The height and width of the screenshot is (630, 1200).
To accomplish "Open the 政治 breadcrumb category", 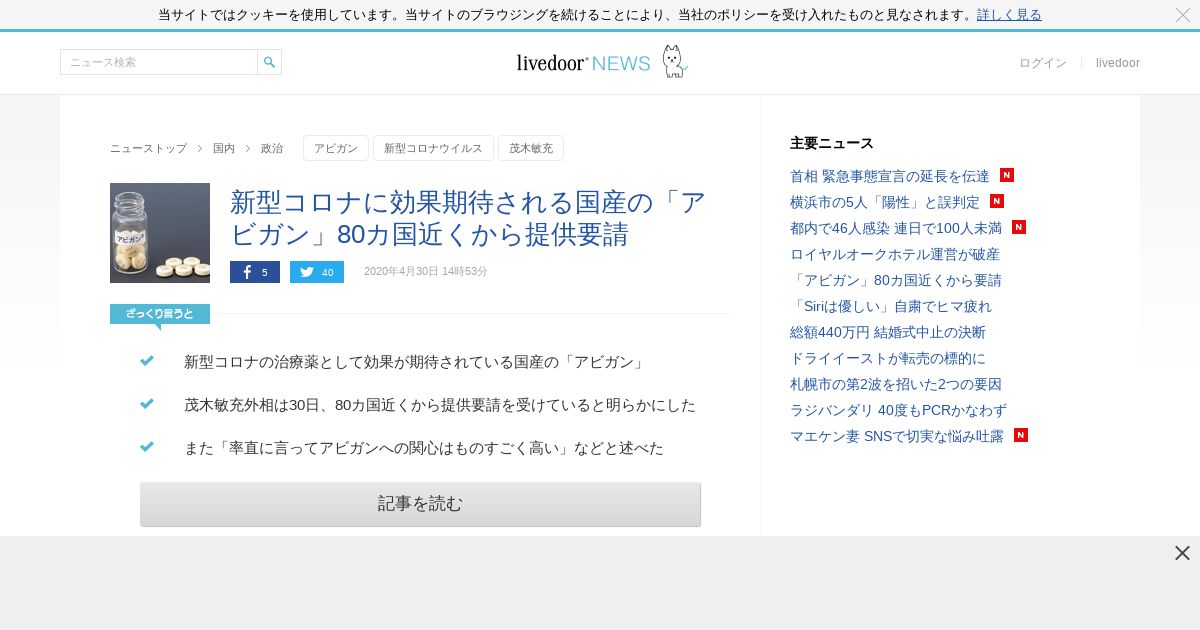I will pyautogui.click(x=272, y=148).
